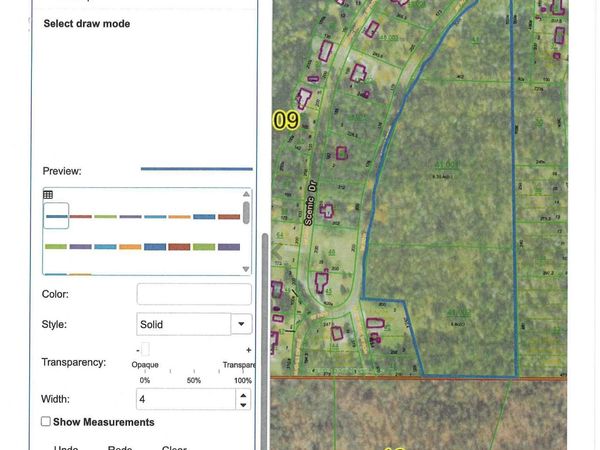
Task: Pick the medium blue line in first row
Action: point(204,217)
